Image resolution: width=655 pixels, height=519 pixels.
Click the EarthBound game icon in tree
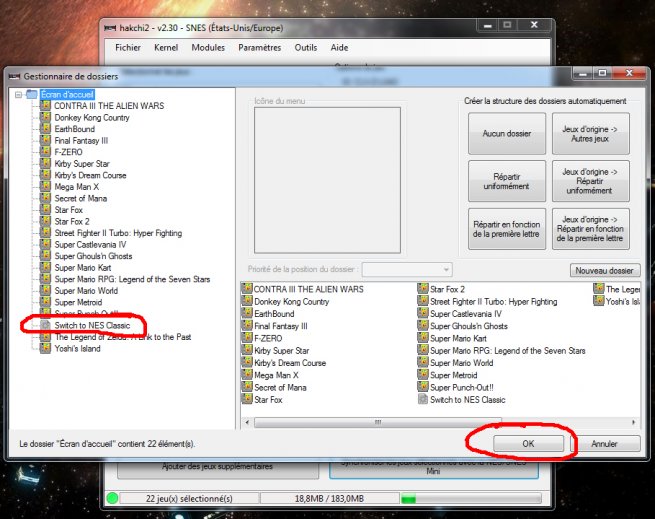tap(46, 129)
